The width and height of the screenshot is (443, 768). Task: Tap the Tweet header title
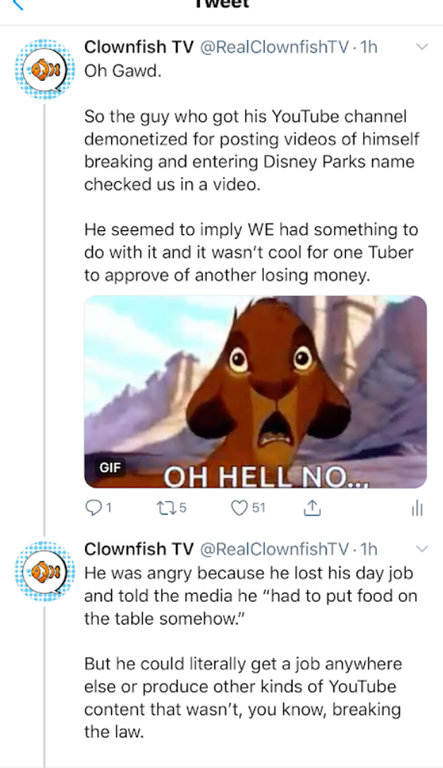pyautogui.click(x=222, y=4)
